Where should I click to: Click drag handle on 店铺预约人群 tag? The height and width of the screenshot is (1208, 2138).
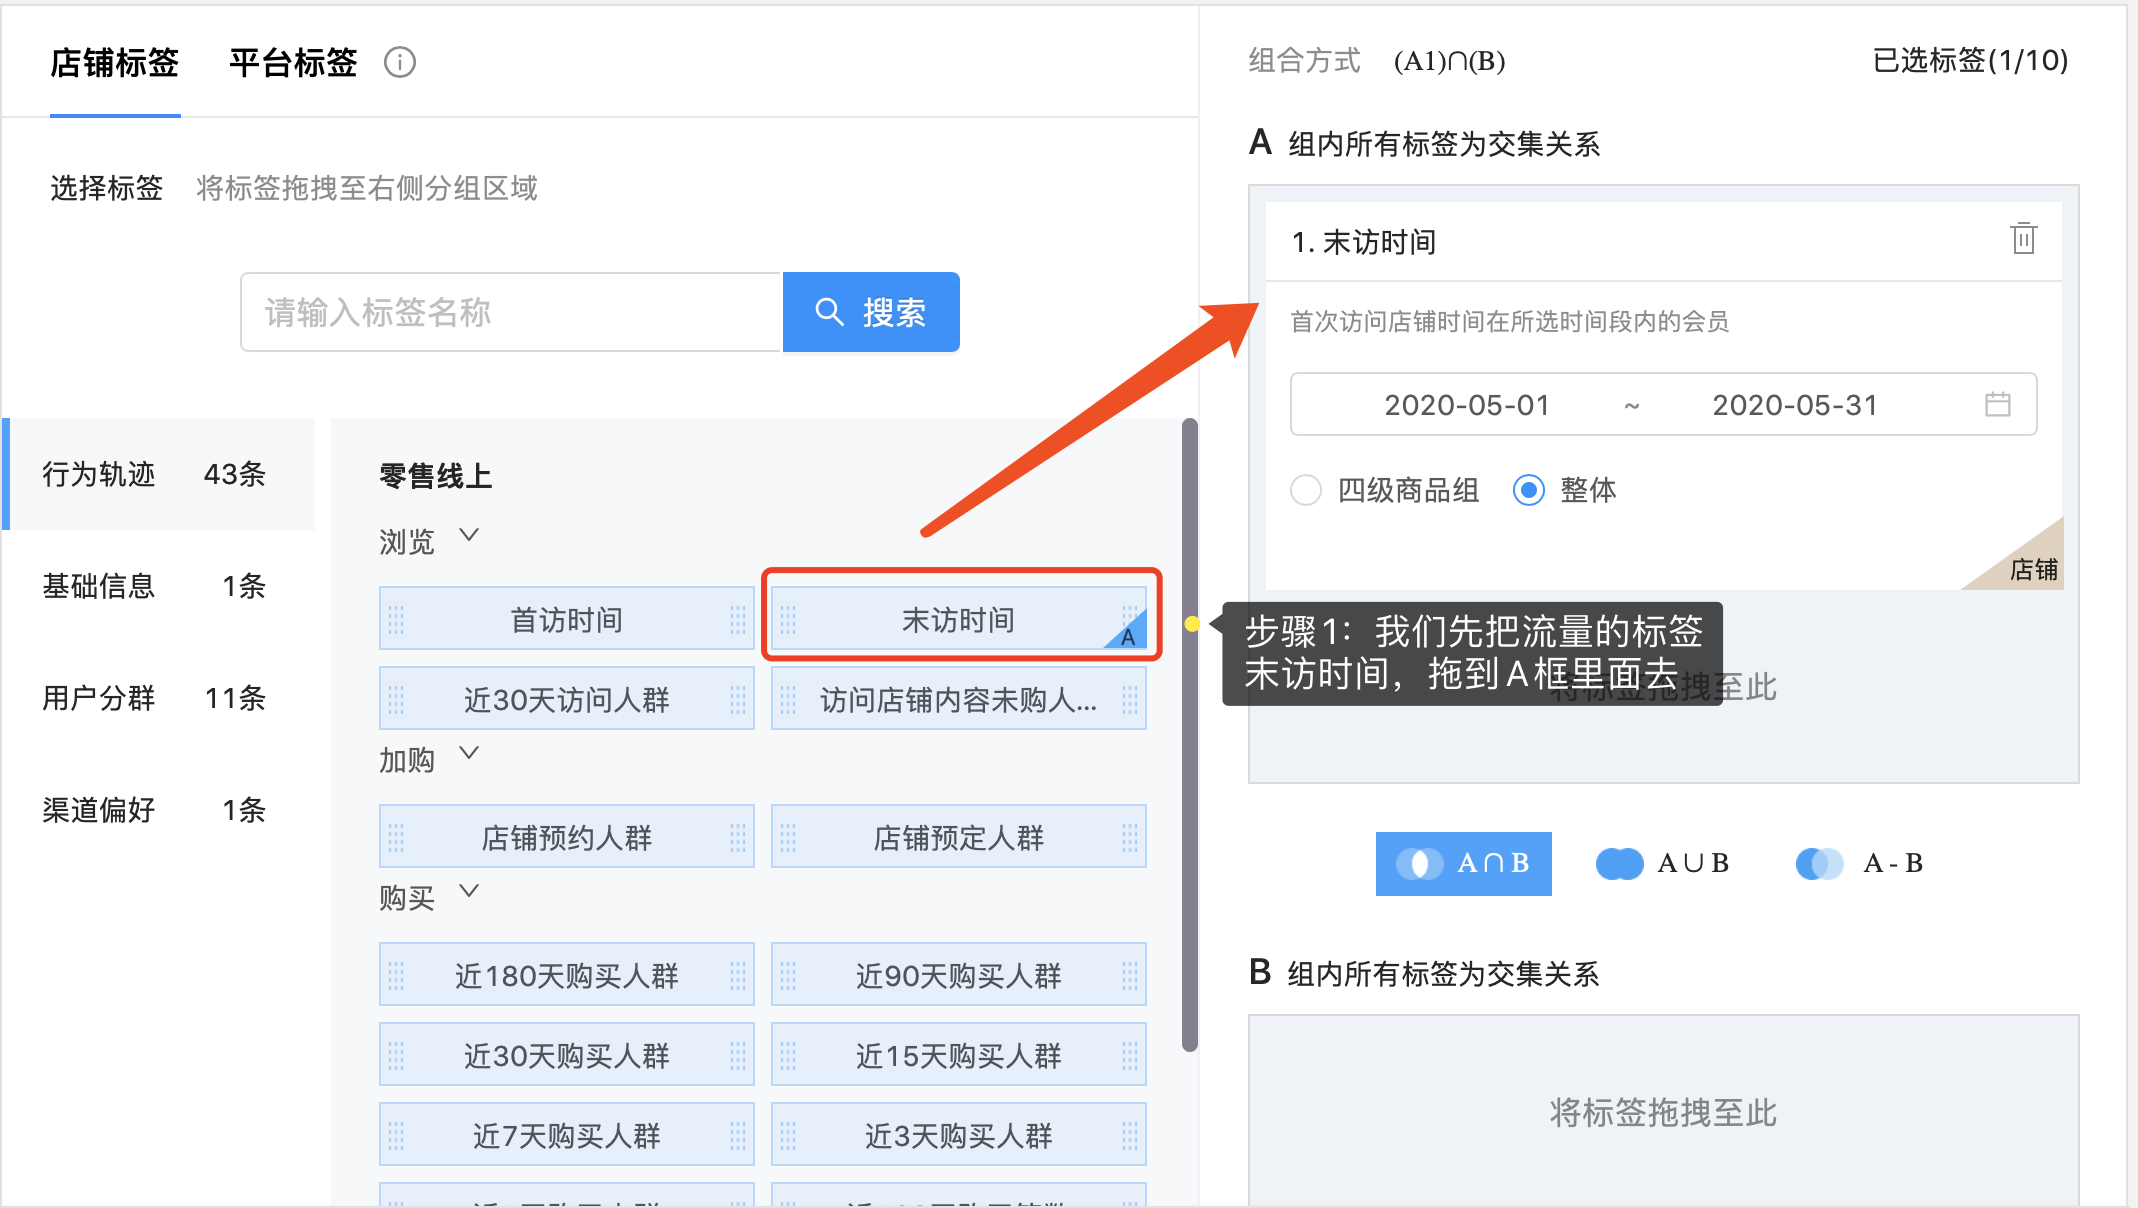pos(396,837)
